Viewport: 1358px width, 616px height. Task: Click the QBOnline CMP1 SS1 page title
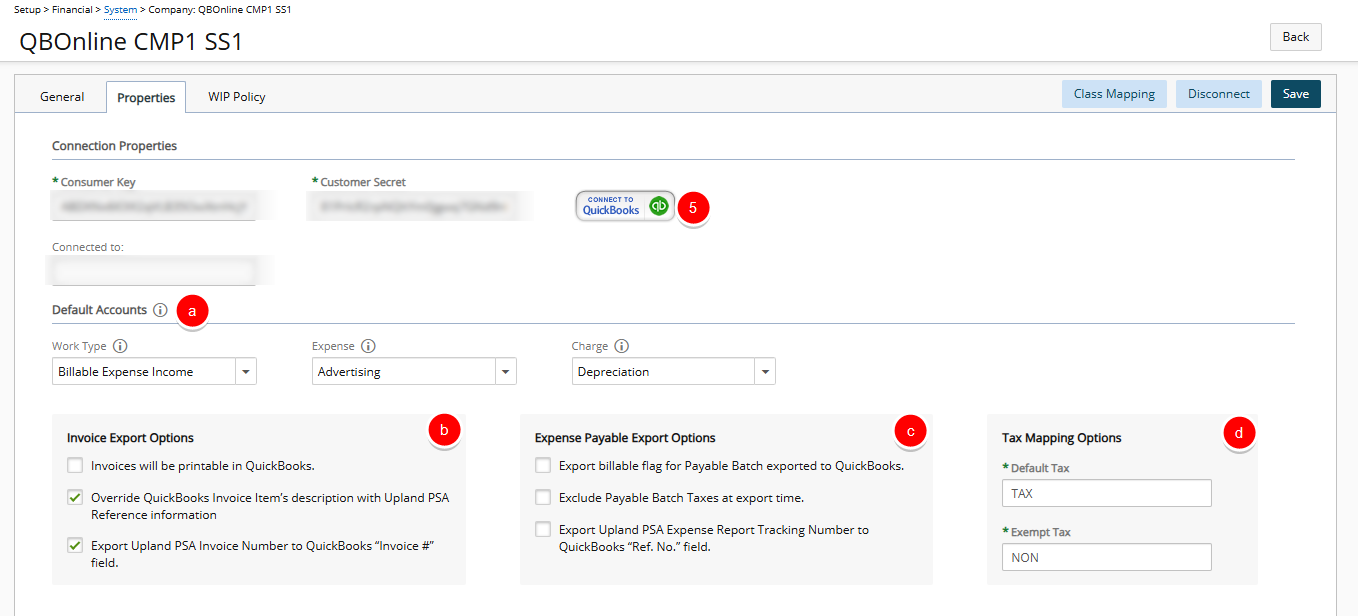131,42
